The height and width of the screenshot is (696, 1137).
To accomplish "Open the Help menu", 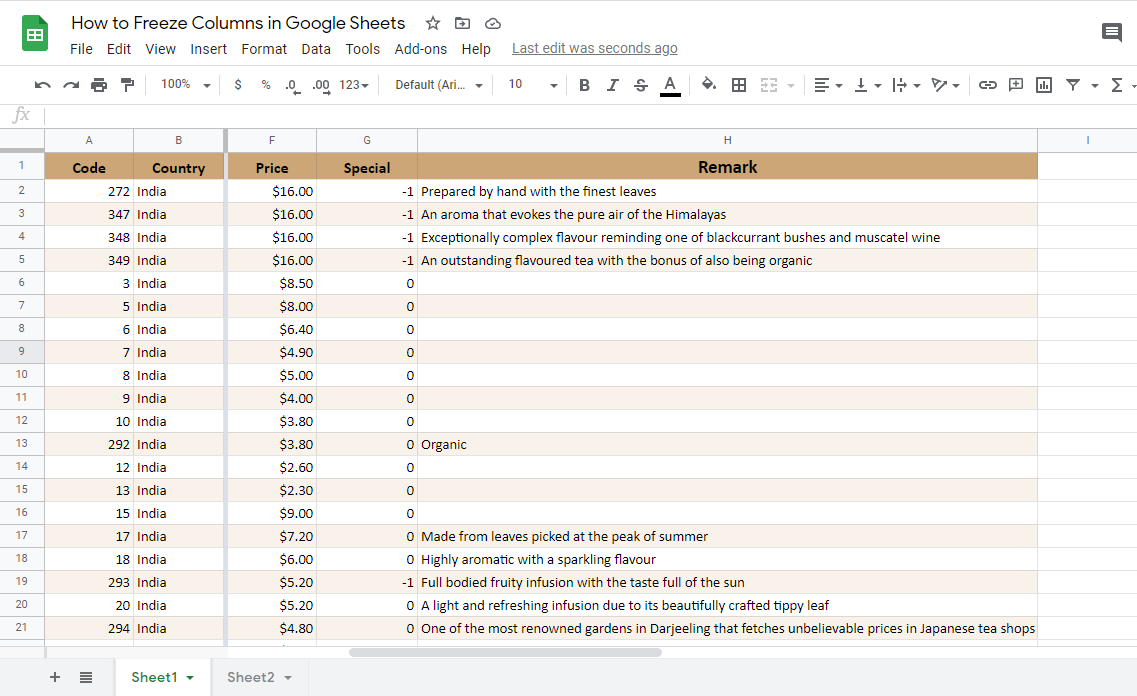I will (x=476, y=49).
